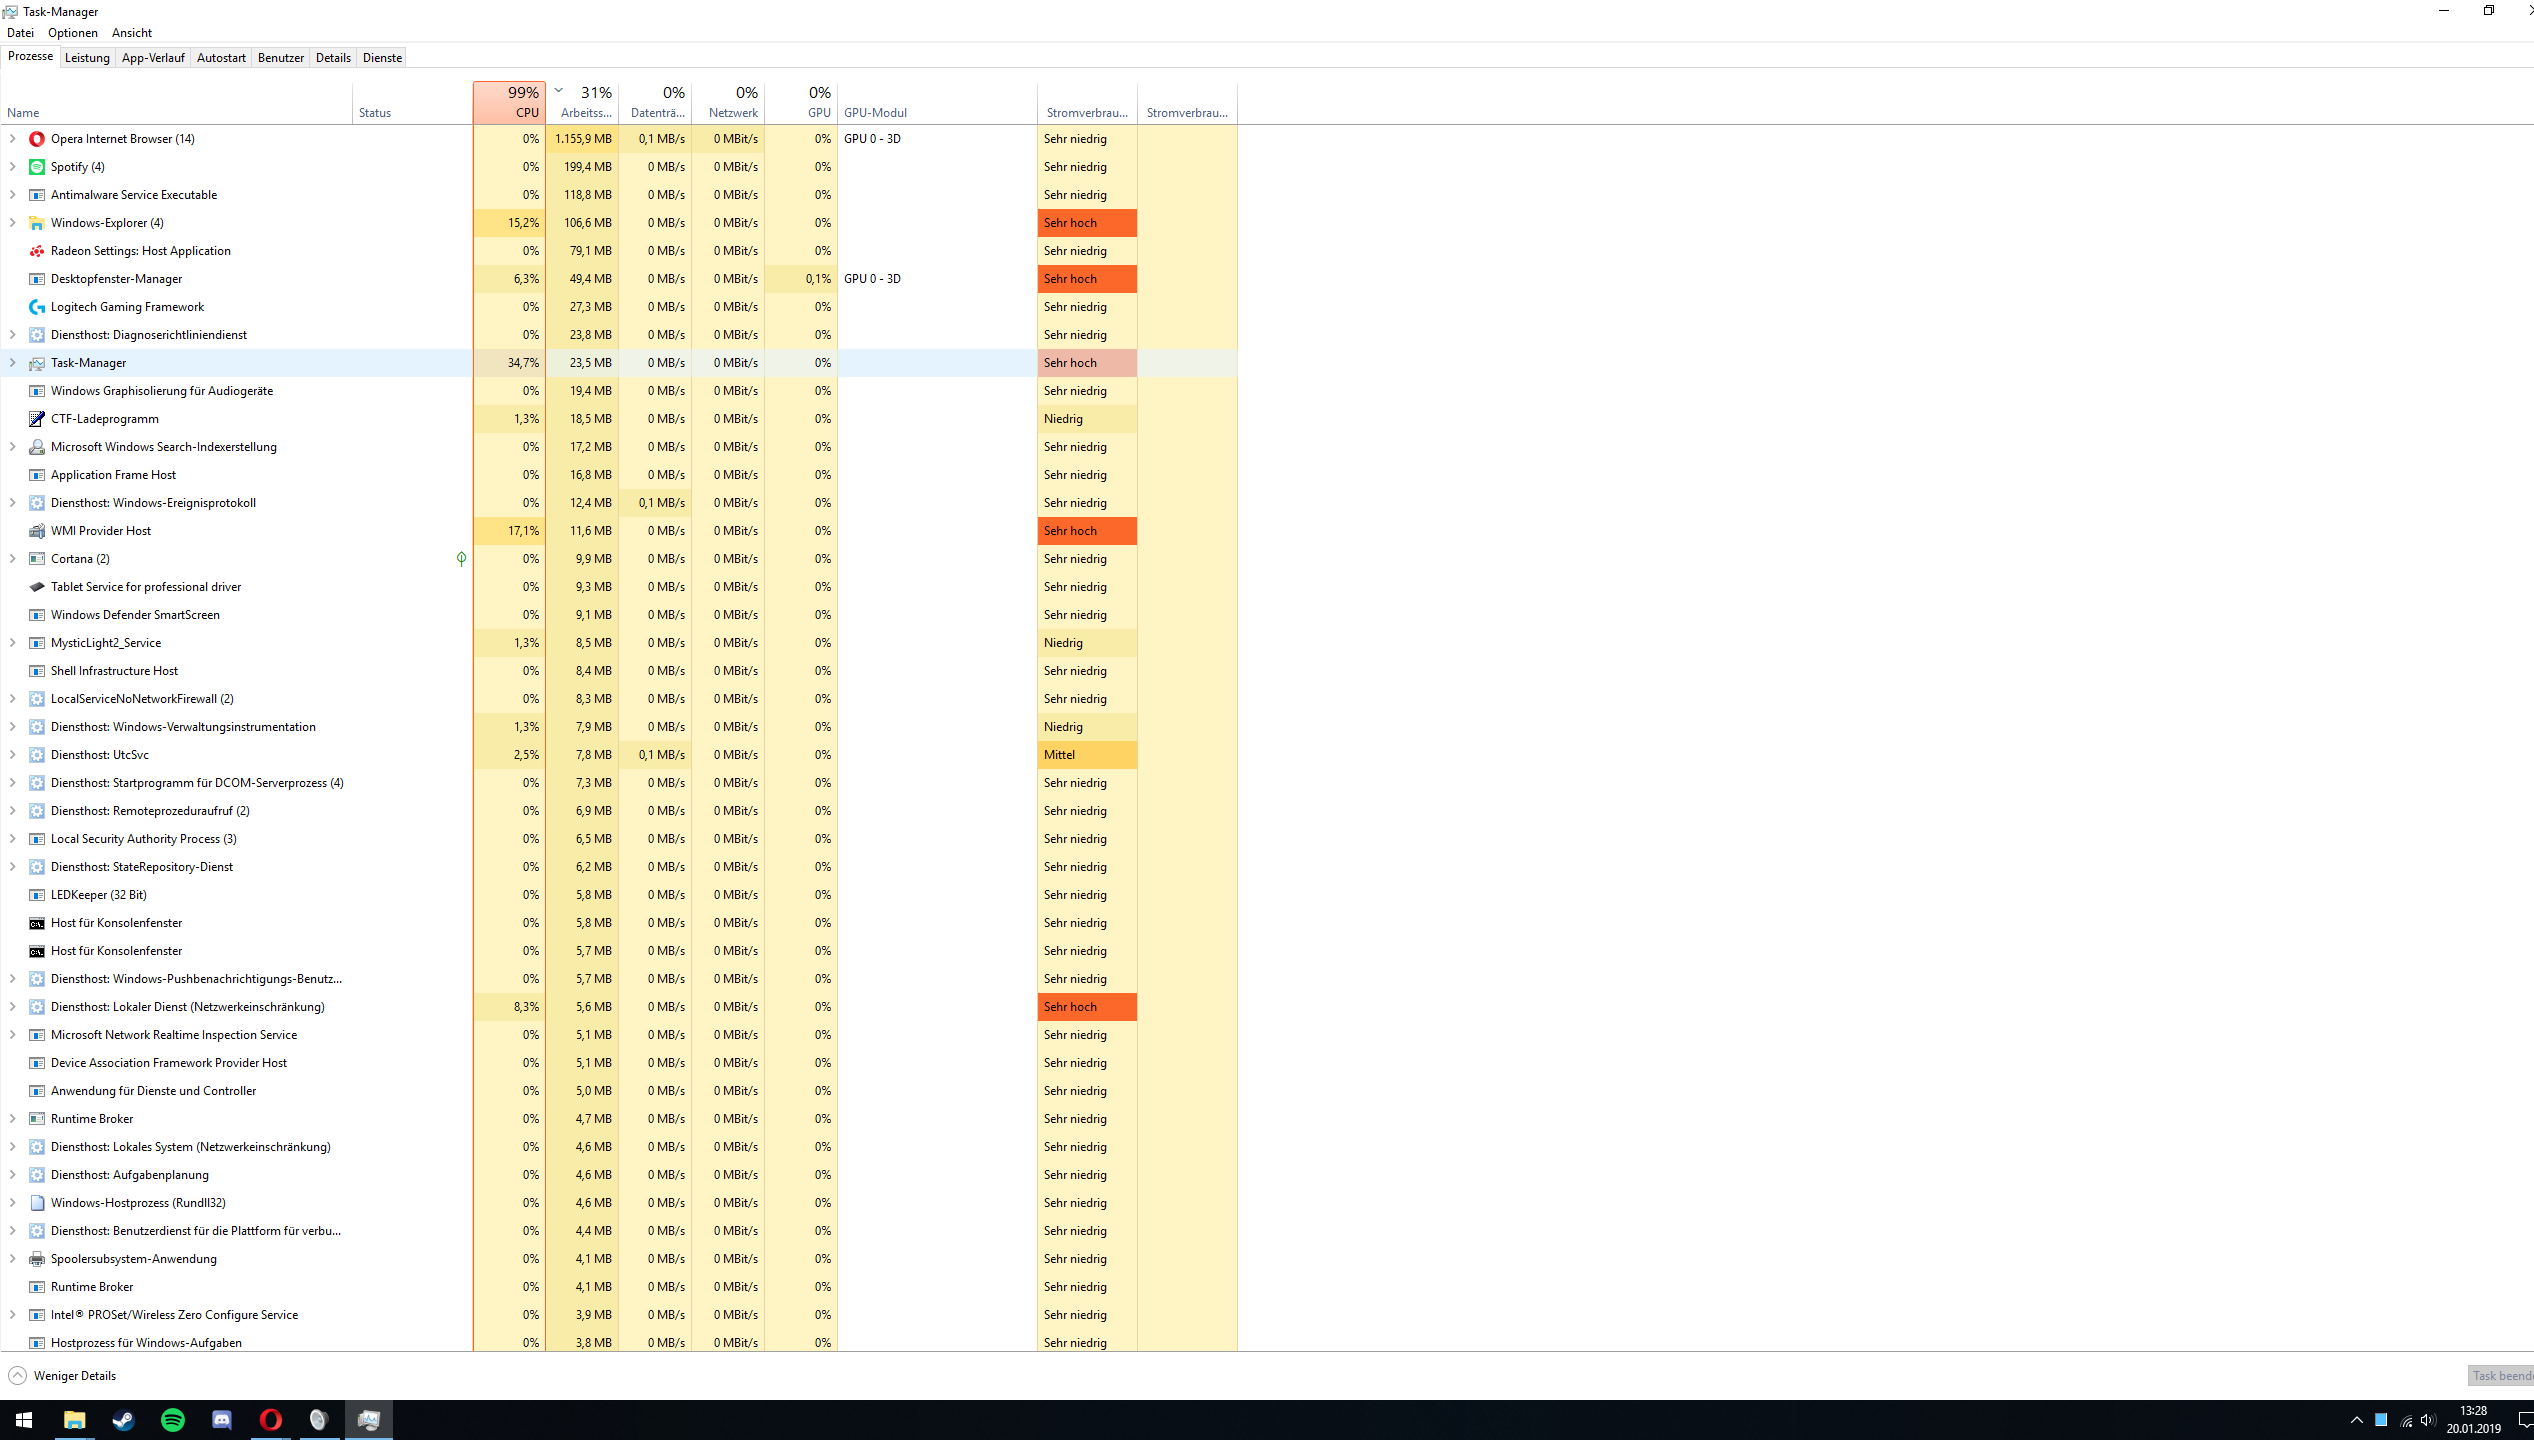Click the Spotify process icon in list
The image size is (2534, 1440).
click(37, 167)
